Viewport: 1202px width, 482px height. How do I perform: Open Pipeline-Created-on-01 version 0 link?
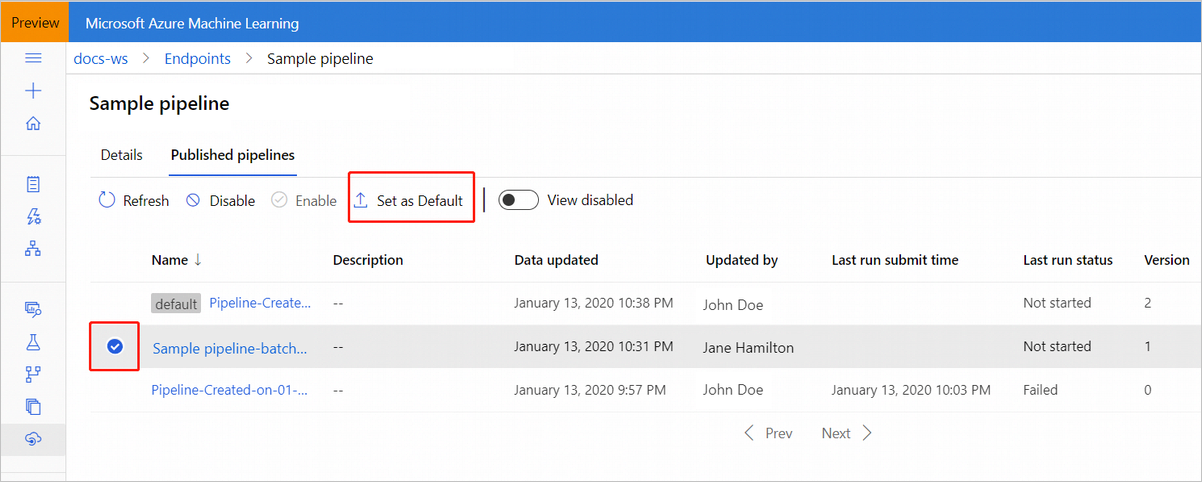[x=229, y=390]
